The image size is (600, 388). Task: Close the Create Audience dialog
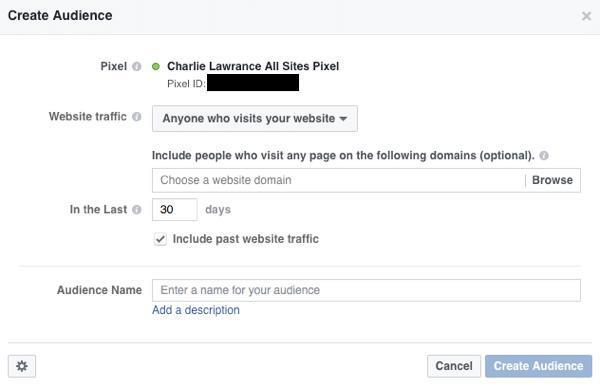[x=586, y=16]
